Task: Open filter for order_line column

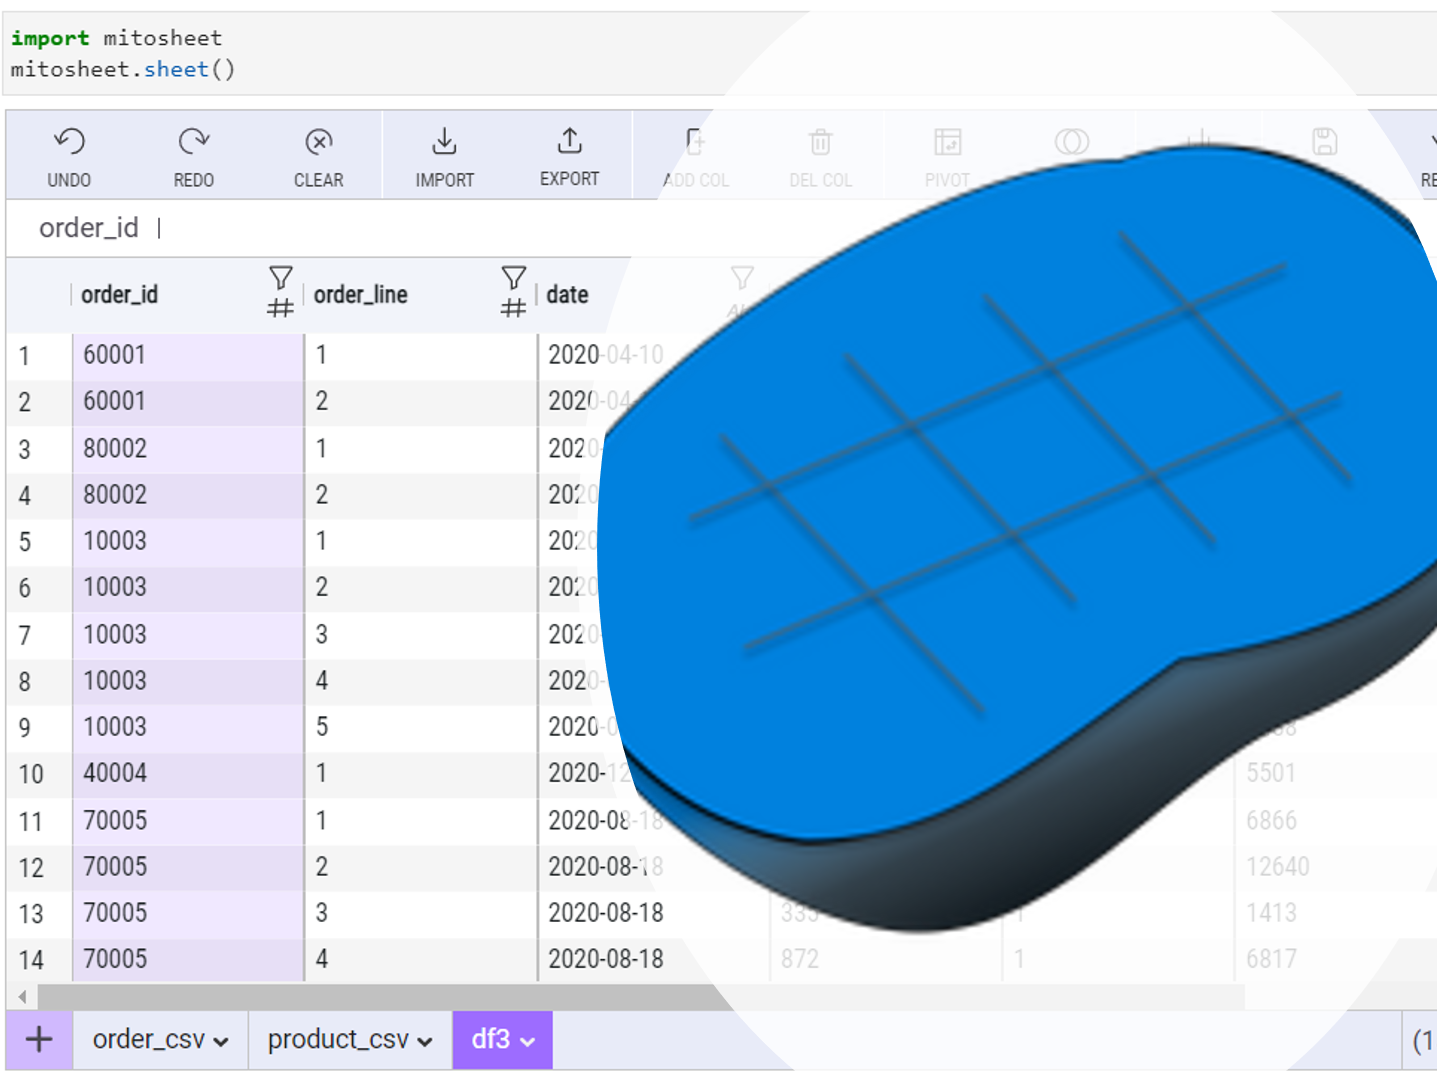Action: 513,278
